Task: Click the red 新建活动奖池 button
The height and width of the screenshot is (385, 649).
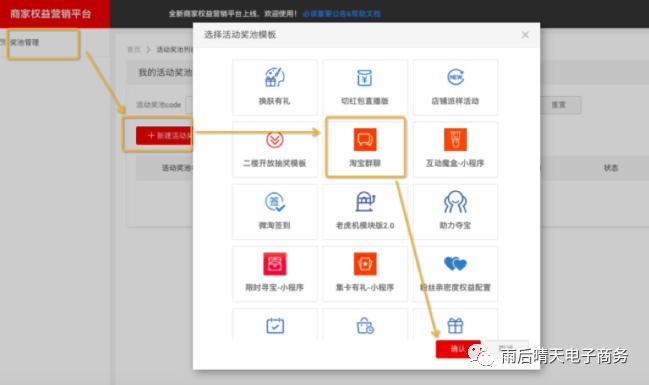Action: coord(164,135)
